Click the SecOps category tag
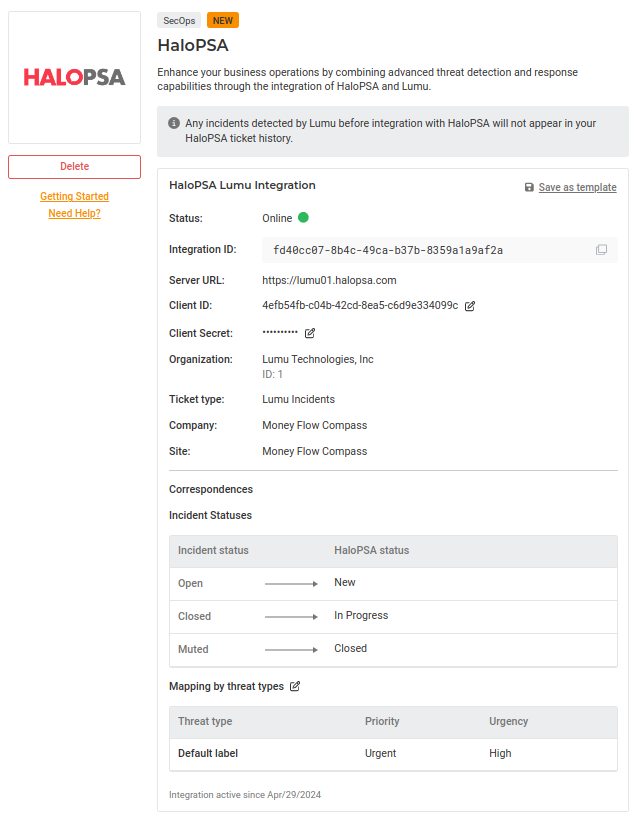 tap(179, 20)
